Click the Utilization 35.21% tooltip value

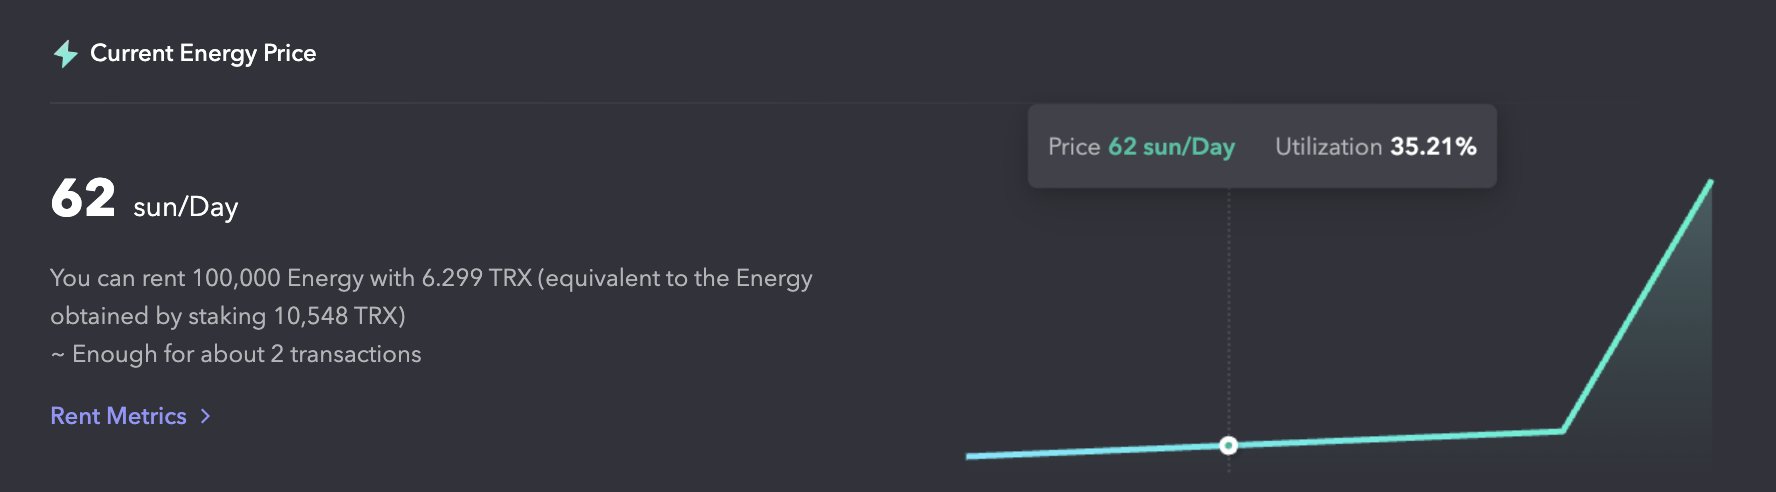1432,147
